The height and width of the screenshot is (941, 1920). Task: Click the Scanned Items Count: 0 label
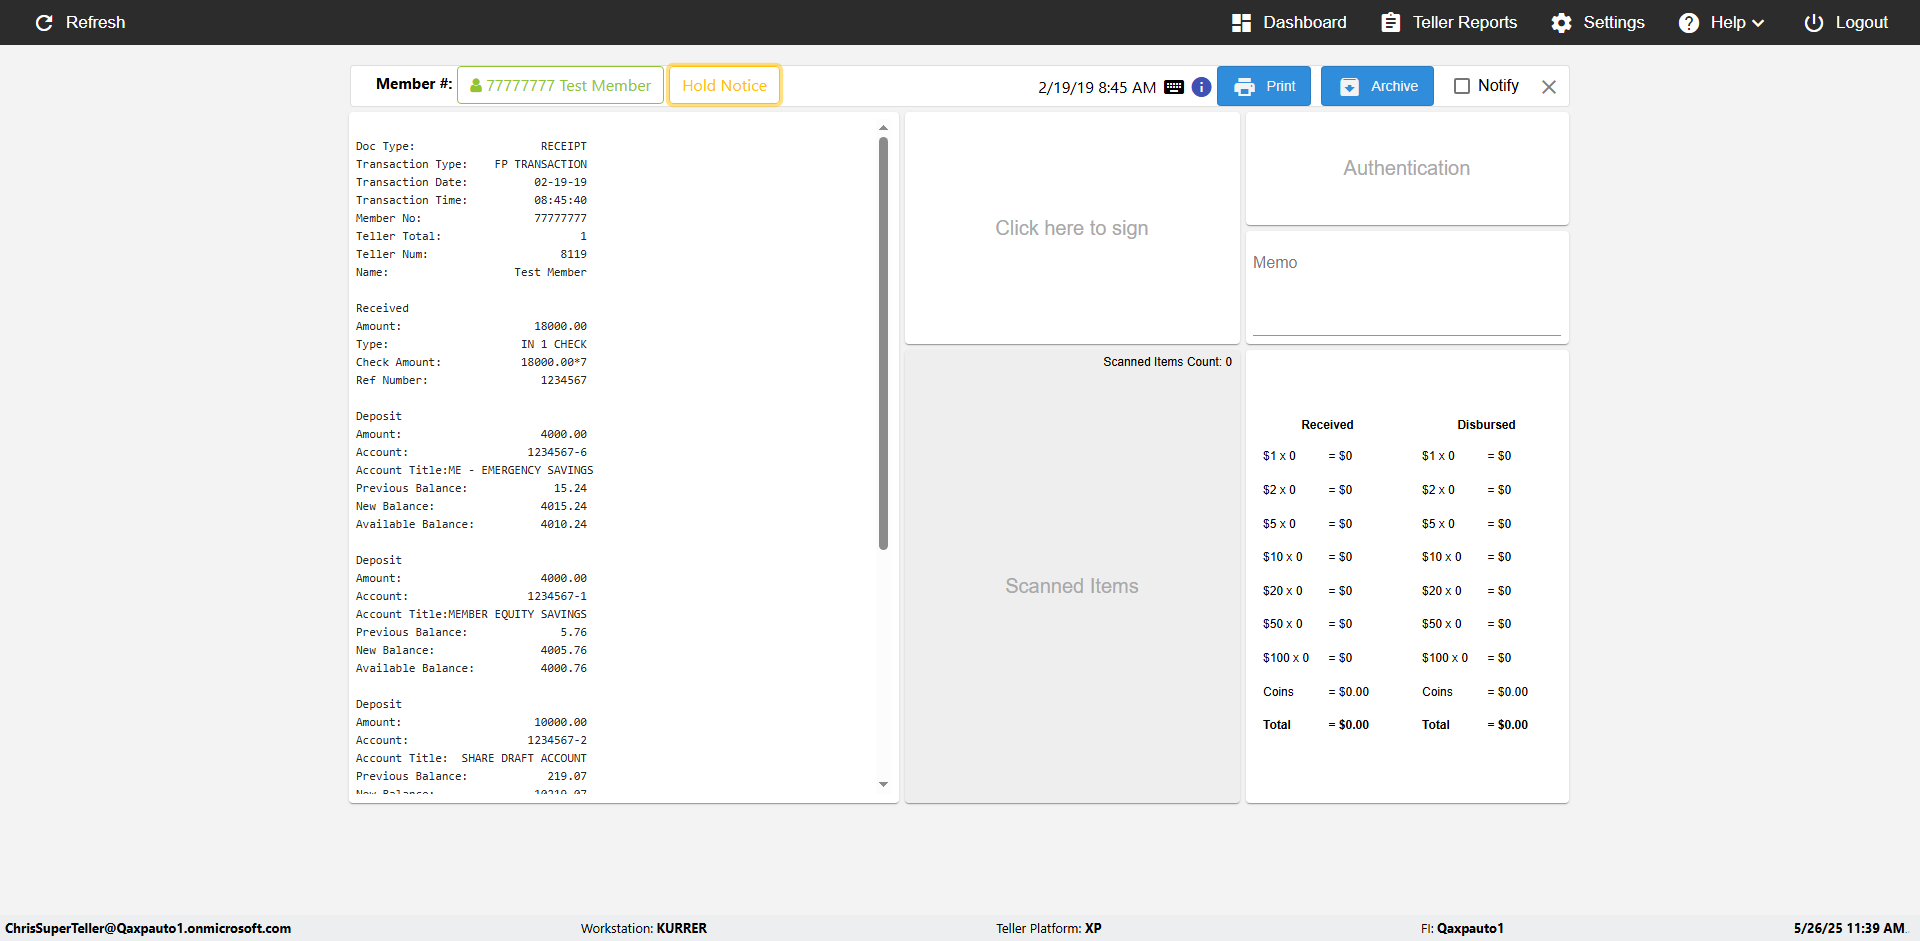(x=1167, y=362)
